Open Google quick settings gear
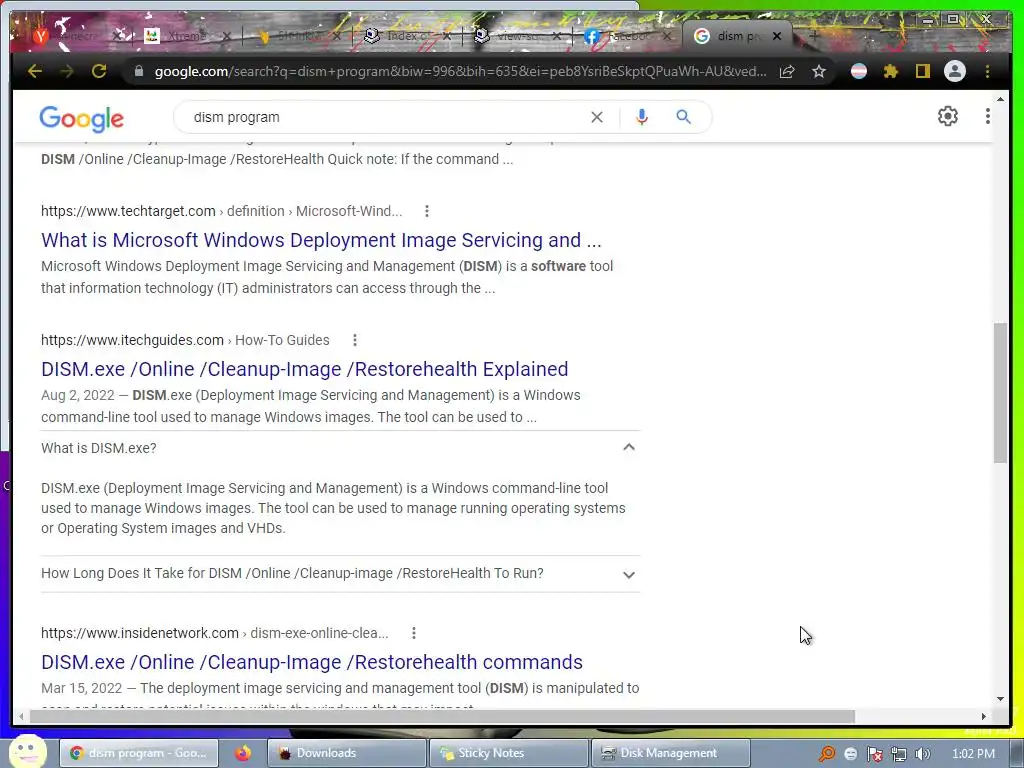 [948, 116]
